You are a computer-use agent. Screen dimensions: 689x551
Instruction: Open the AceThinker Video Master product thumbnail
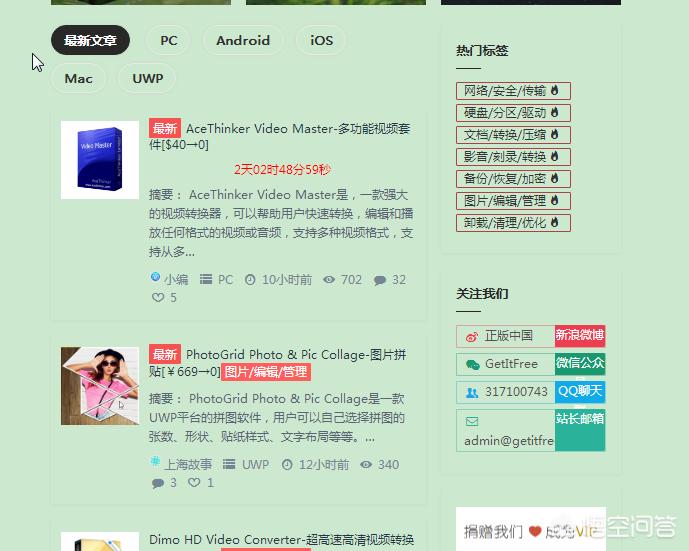tap(100, 160)
